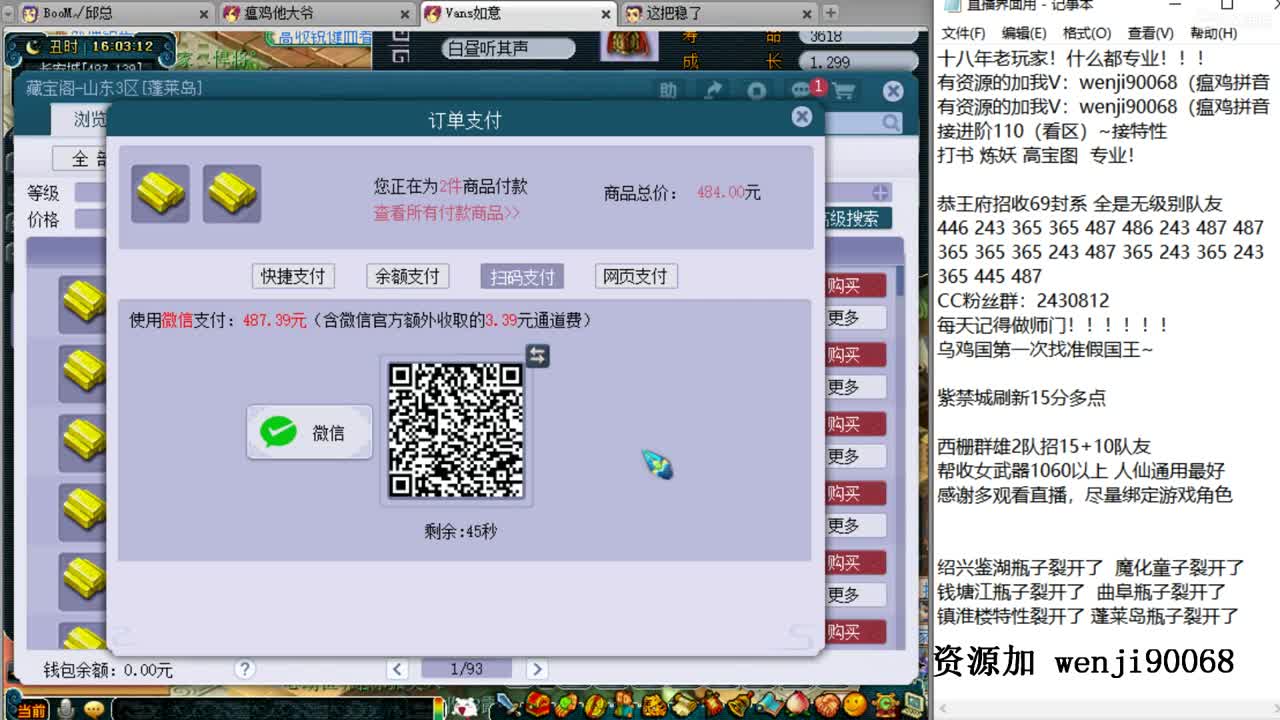Close the 藏宝阁 window
Image resolution: width=1280 pixels, height=720 pixels.
pos(893,91)
